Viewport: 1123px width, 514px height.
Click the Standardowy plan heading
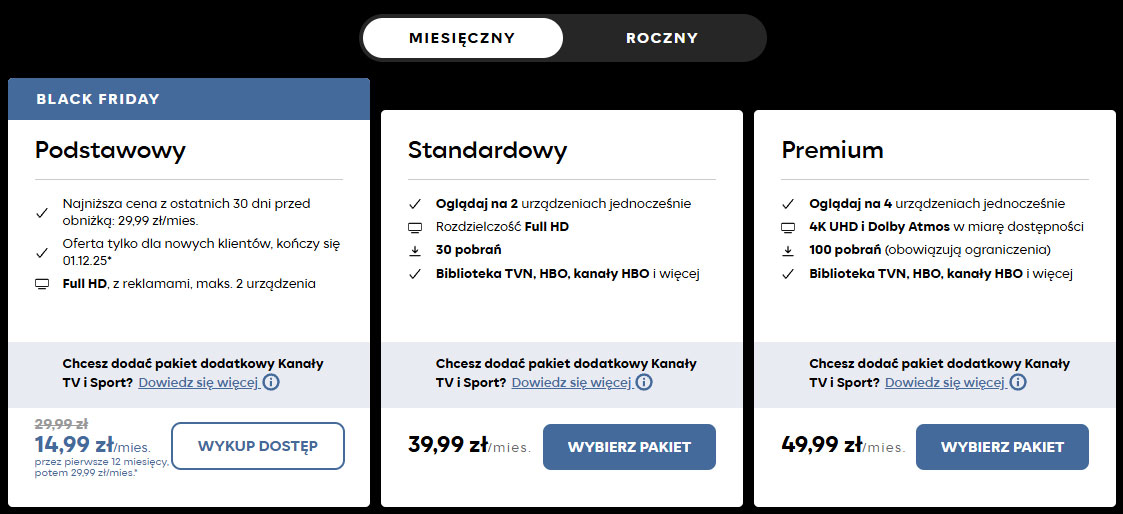487,151
